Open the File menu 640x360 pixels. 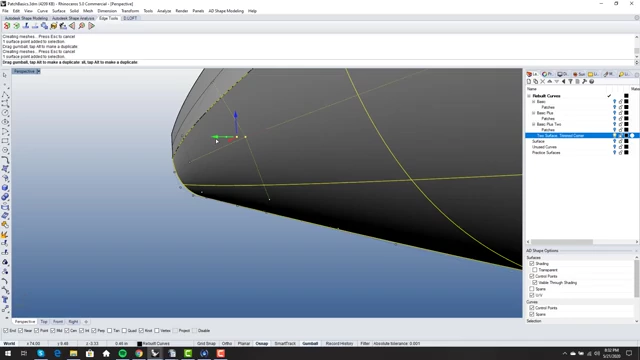pyautogui.click(x=5, y=11)
